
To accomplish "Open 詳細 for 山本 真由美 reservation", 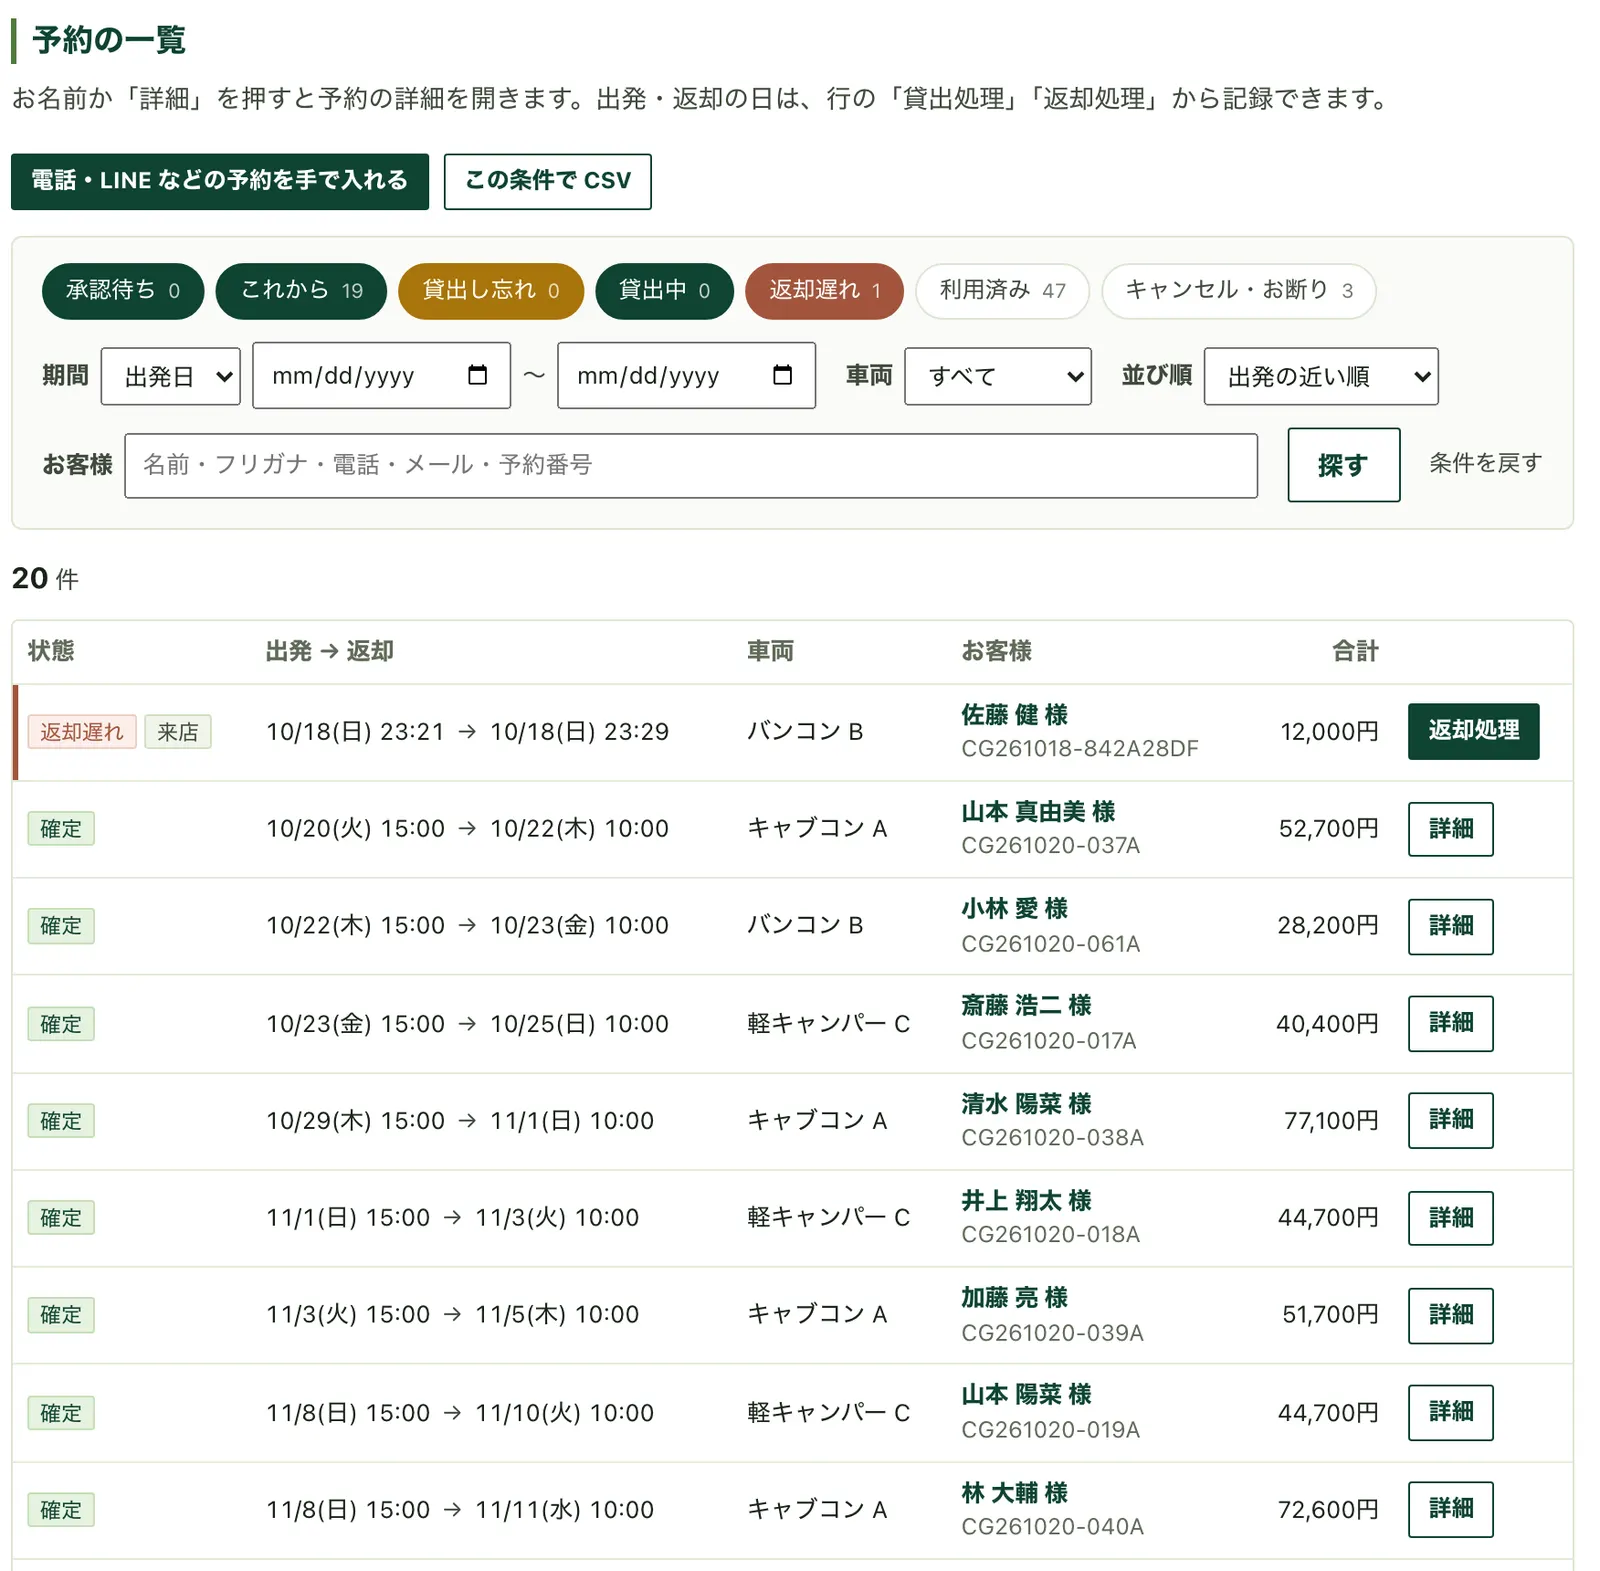I will (x=1450, y=829).
